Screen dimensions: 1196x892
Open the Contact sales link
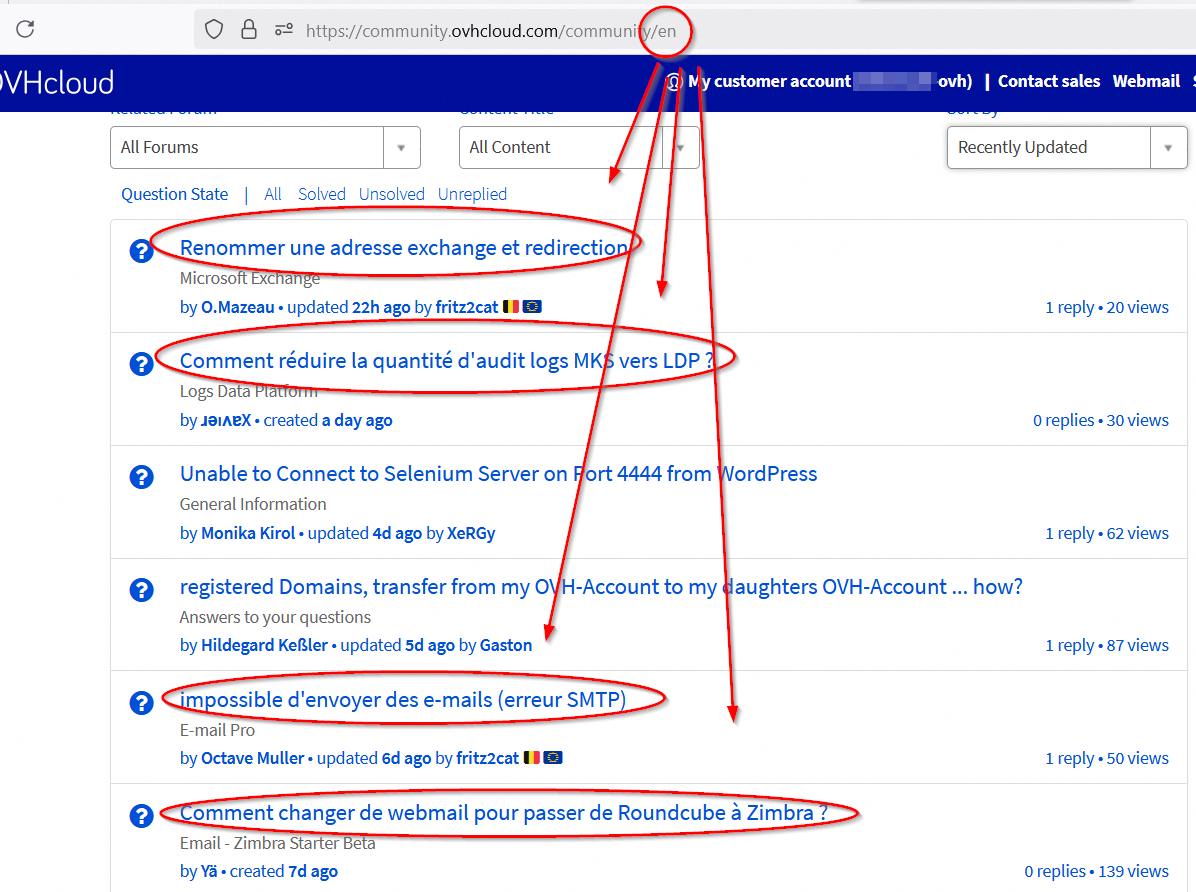(1048, 82)
